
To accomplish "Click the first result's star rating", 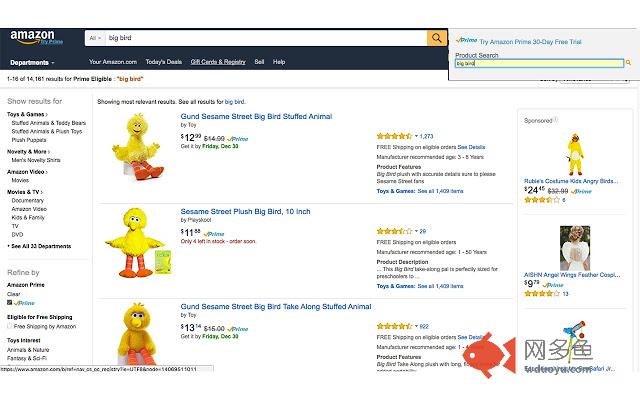I will coord(392,135).
